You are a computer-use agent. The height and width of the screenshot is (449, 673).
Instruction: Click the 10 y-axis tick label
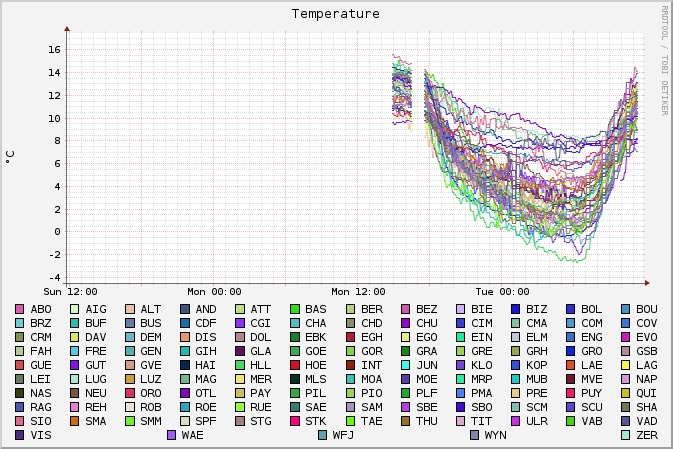click(x=55, y=118)
